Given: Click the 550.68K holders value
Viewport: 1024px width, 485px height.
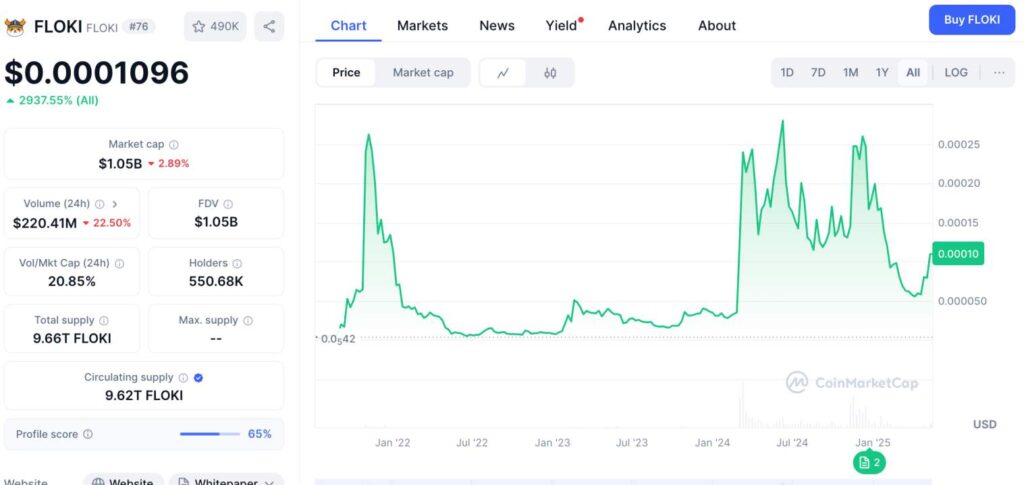Looking at the screenshot, I should point(216,281).
